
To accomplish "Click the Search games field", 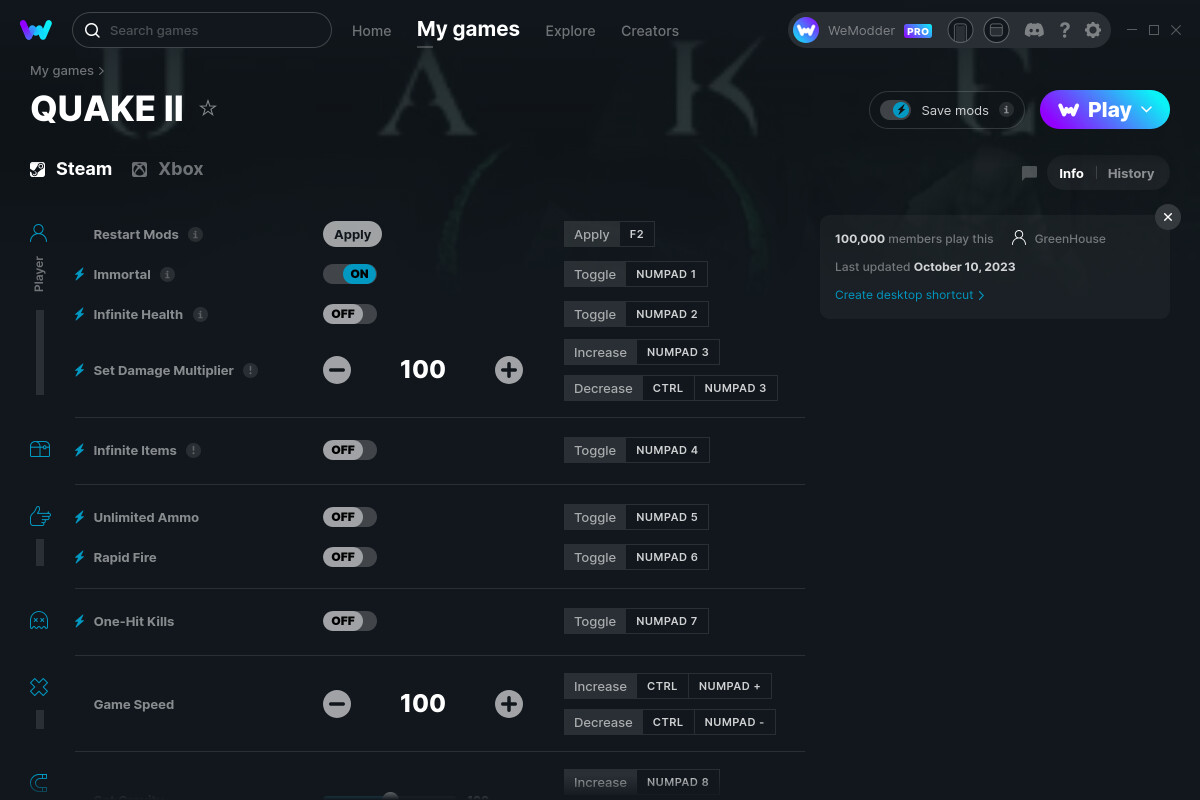I will 202,30.
